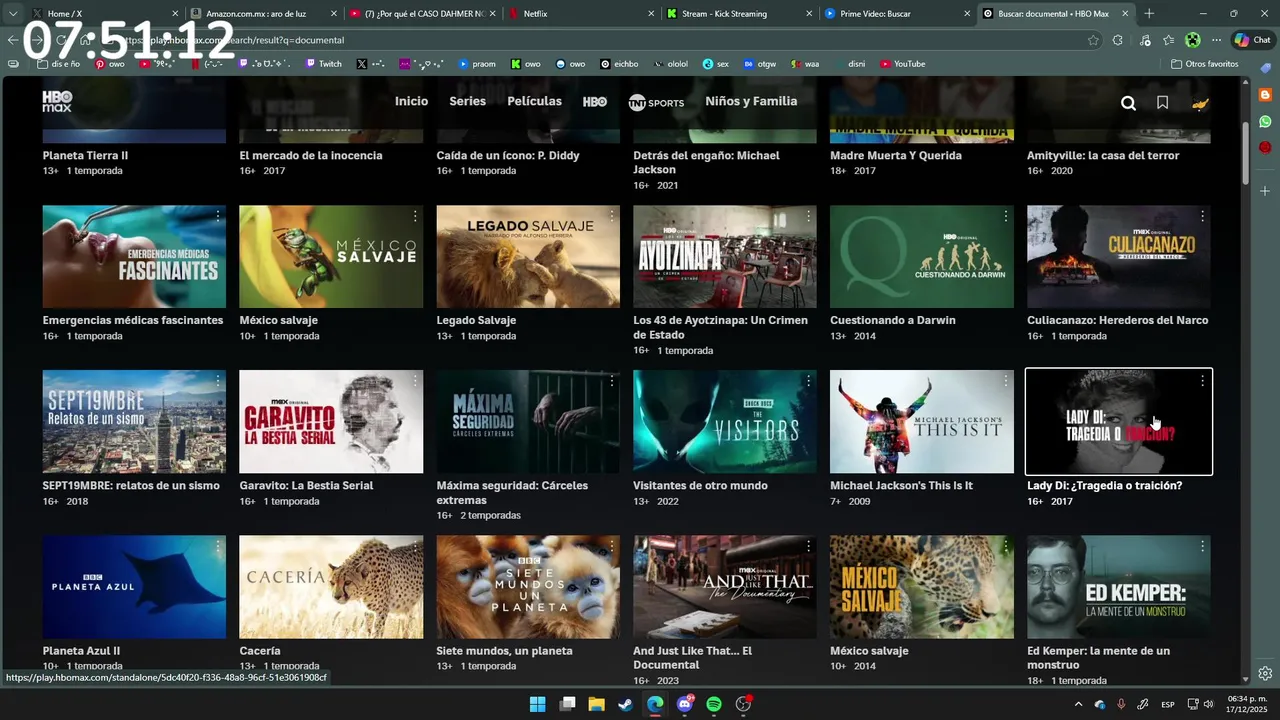Viewport: 1280px width, 720px height.
Task: Open the tab search arrow at far left of tab strip
Action: [12, 14]
